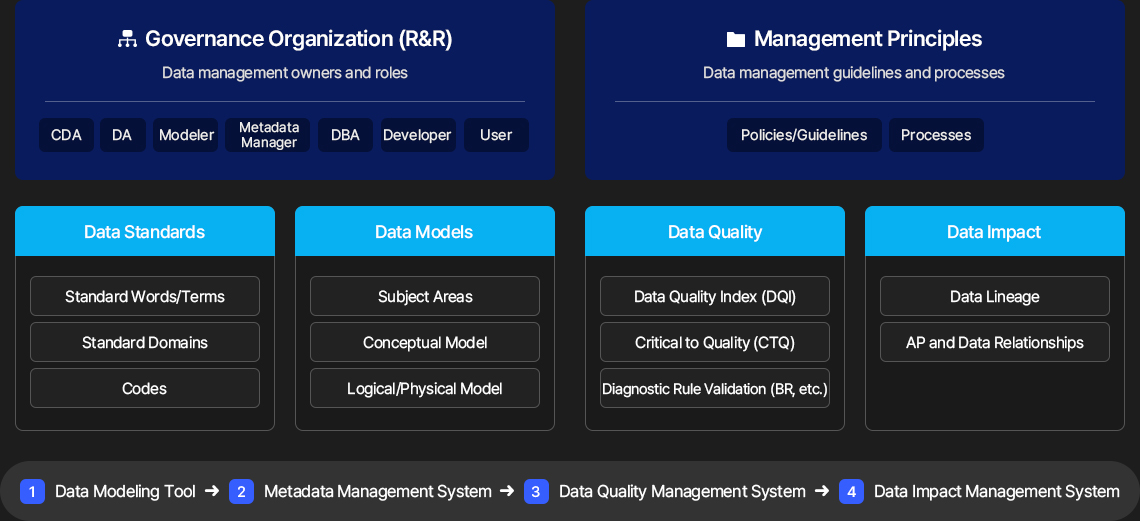Click the Management Principles folder icon

(x=736, y=39)
